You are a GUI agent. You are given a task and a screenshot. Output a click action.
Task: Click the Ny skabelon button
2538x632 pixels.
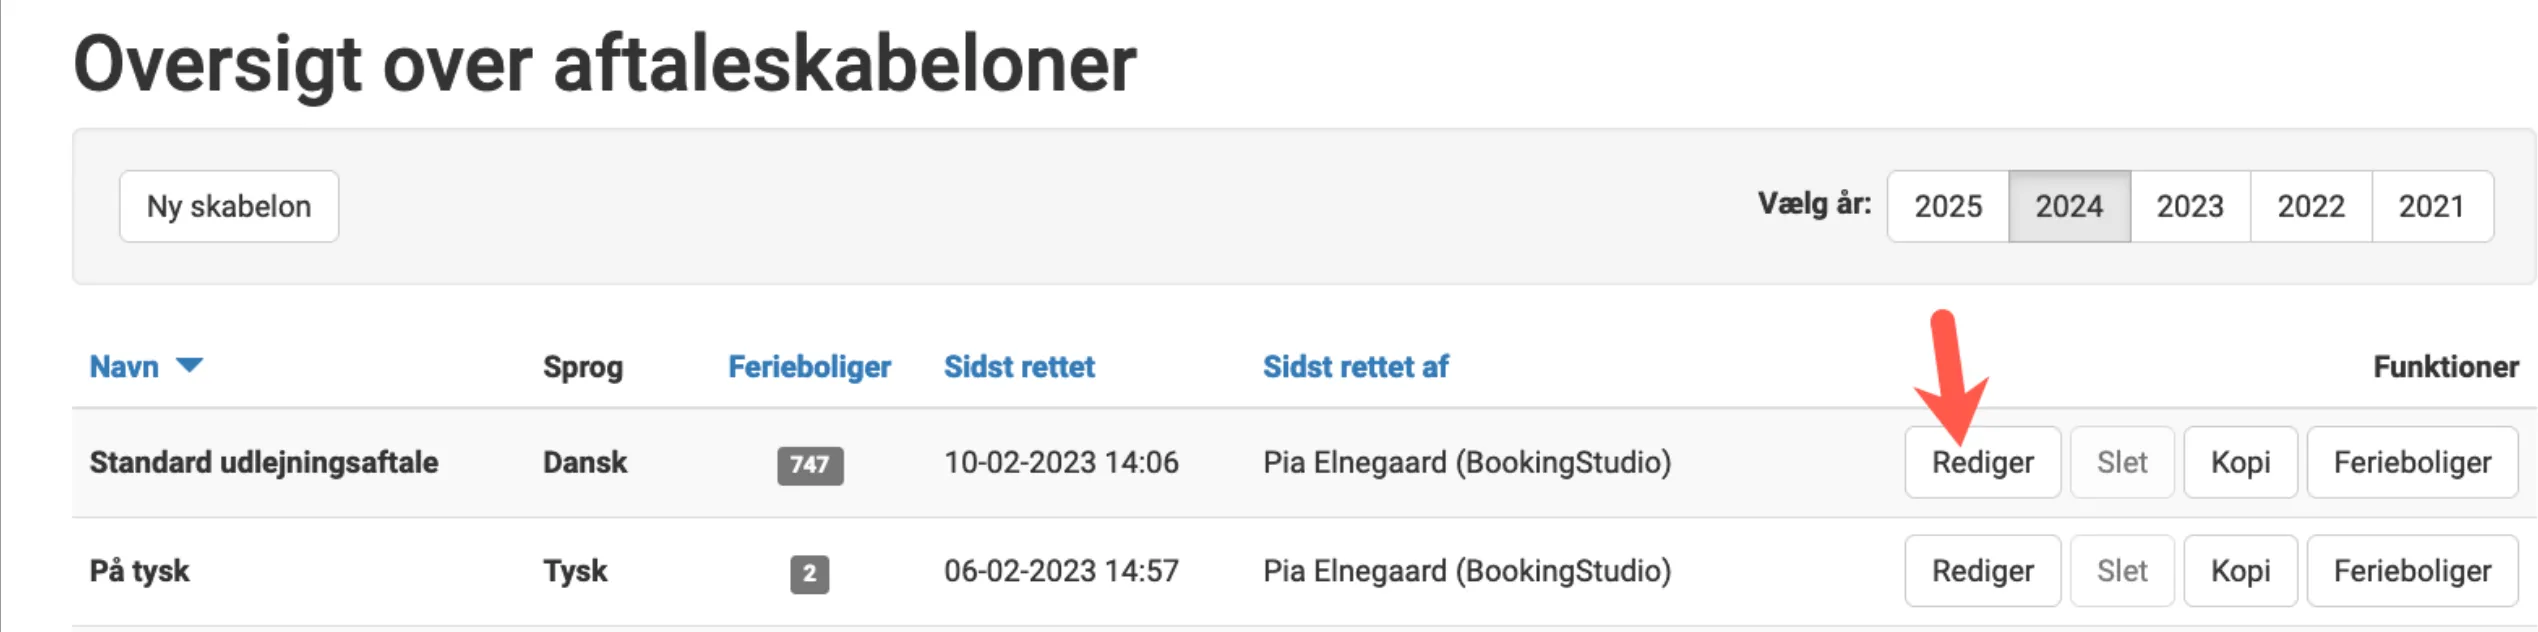(227, 206)
